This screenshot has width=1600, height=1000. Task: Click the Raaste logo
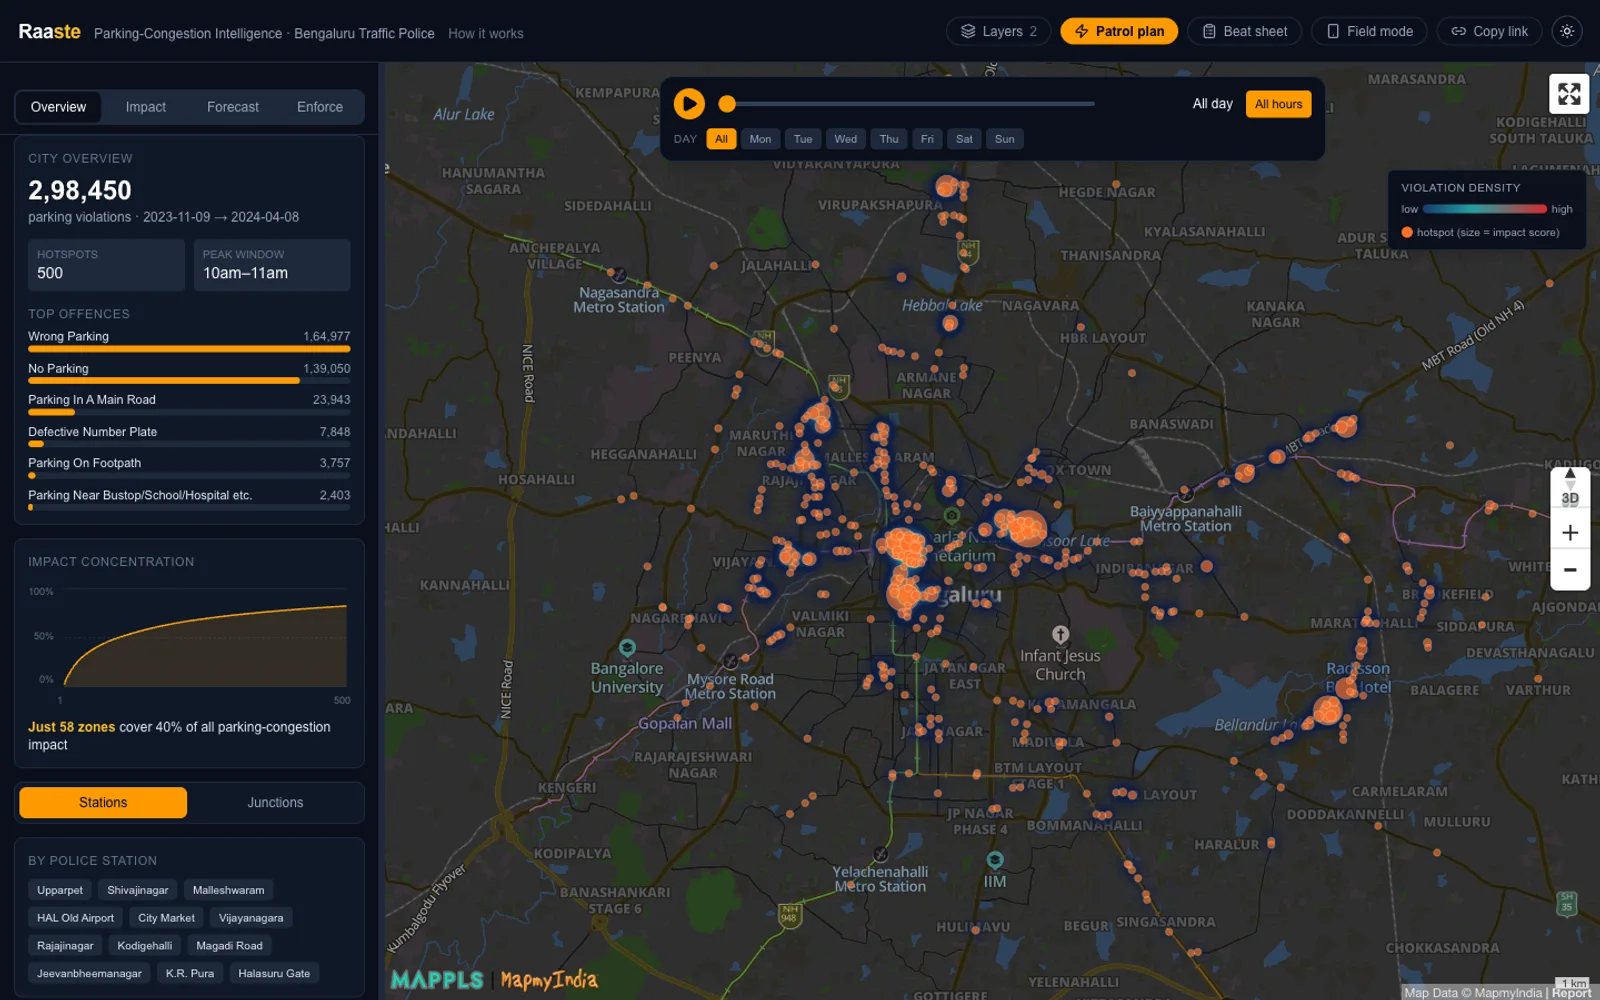click(49, 31)
